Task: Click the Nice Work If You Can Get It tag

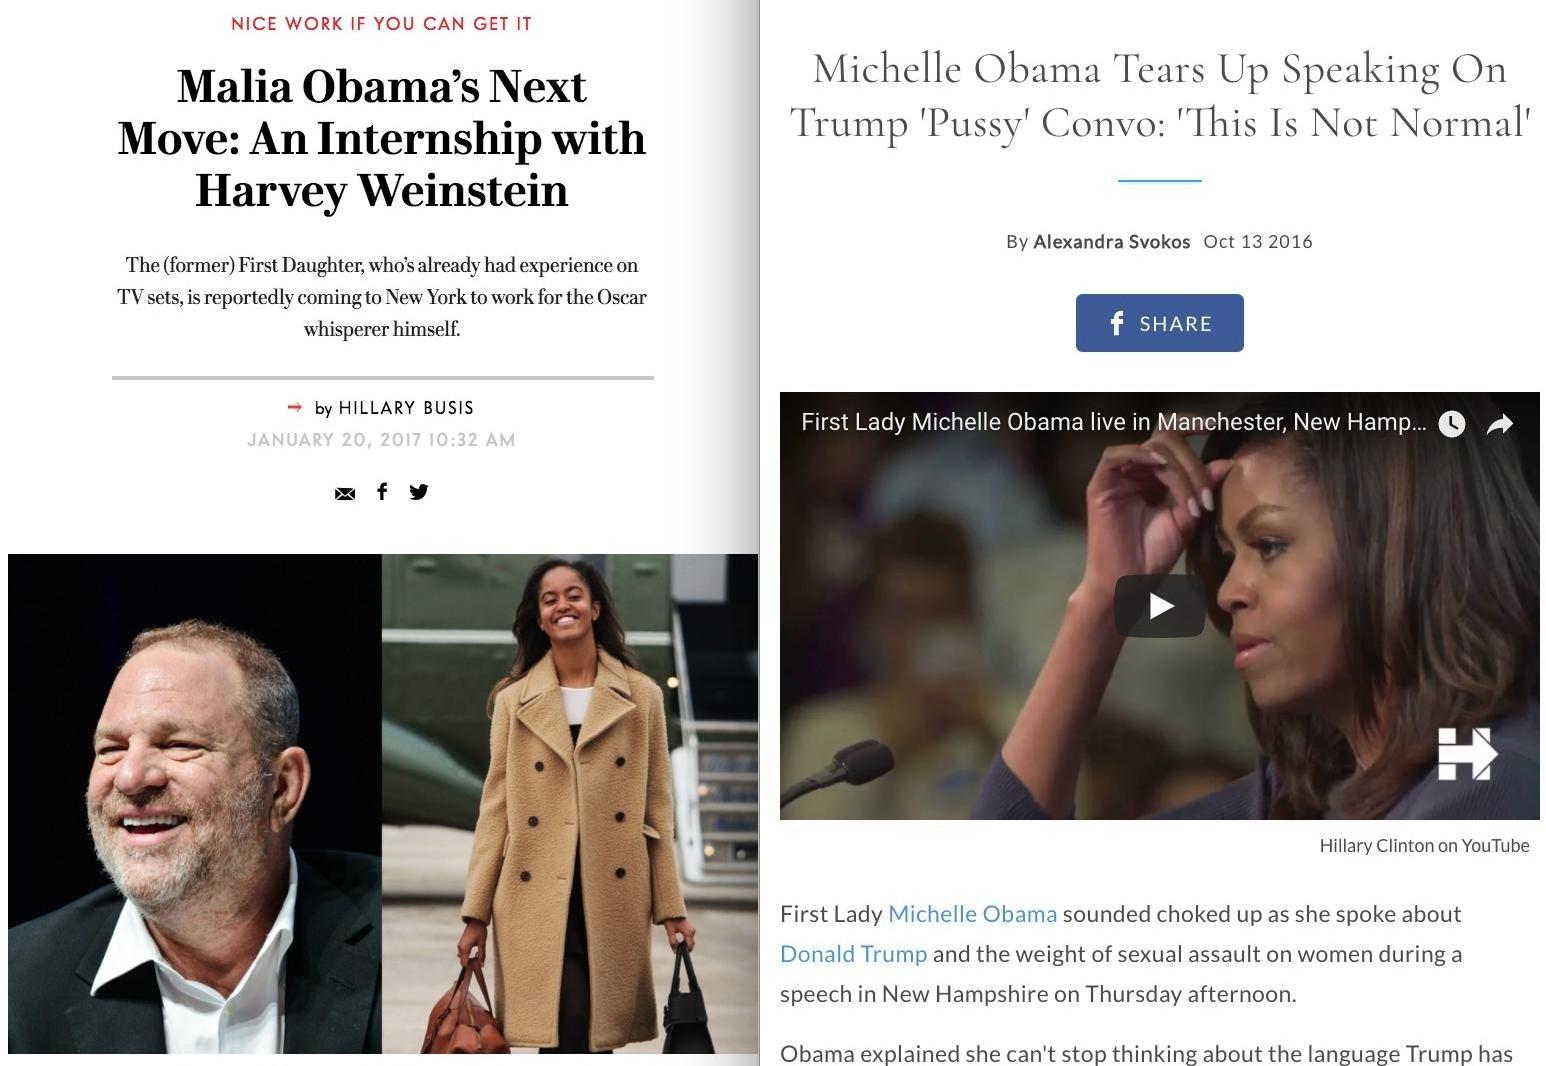Action: 381,23
